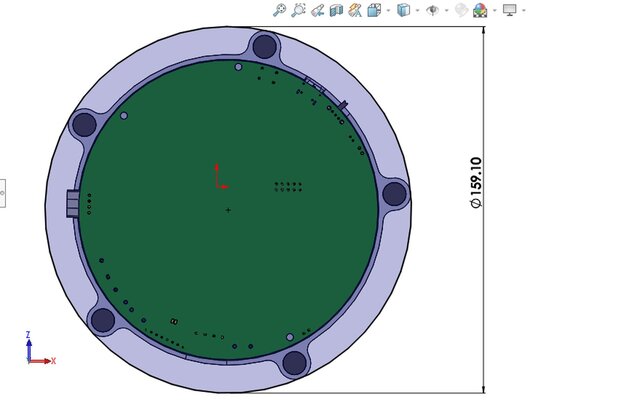Expand the Display Style dropdown arrow
The image size is (640, 402).
point(416,11)
